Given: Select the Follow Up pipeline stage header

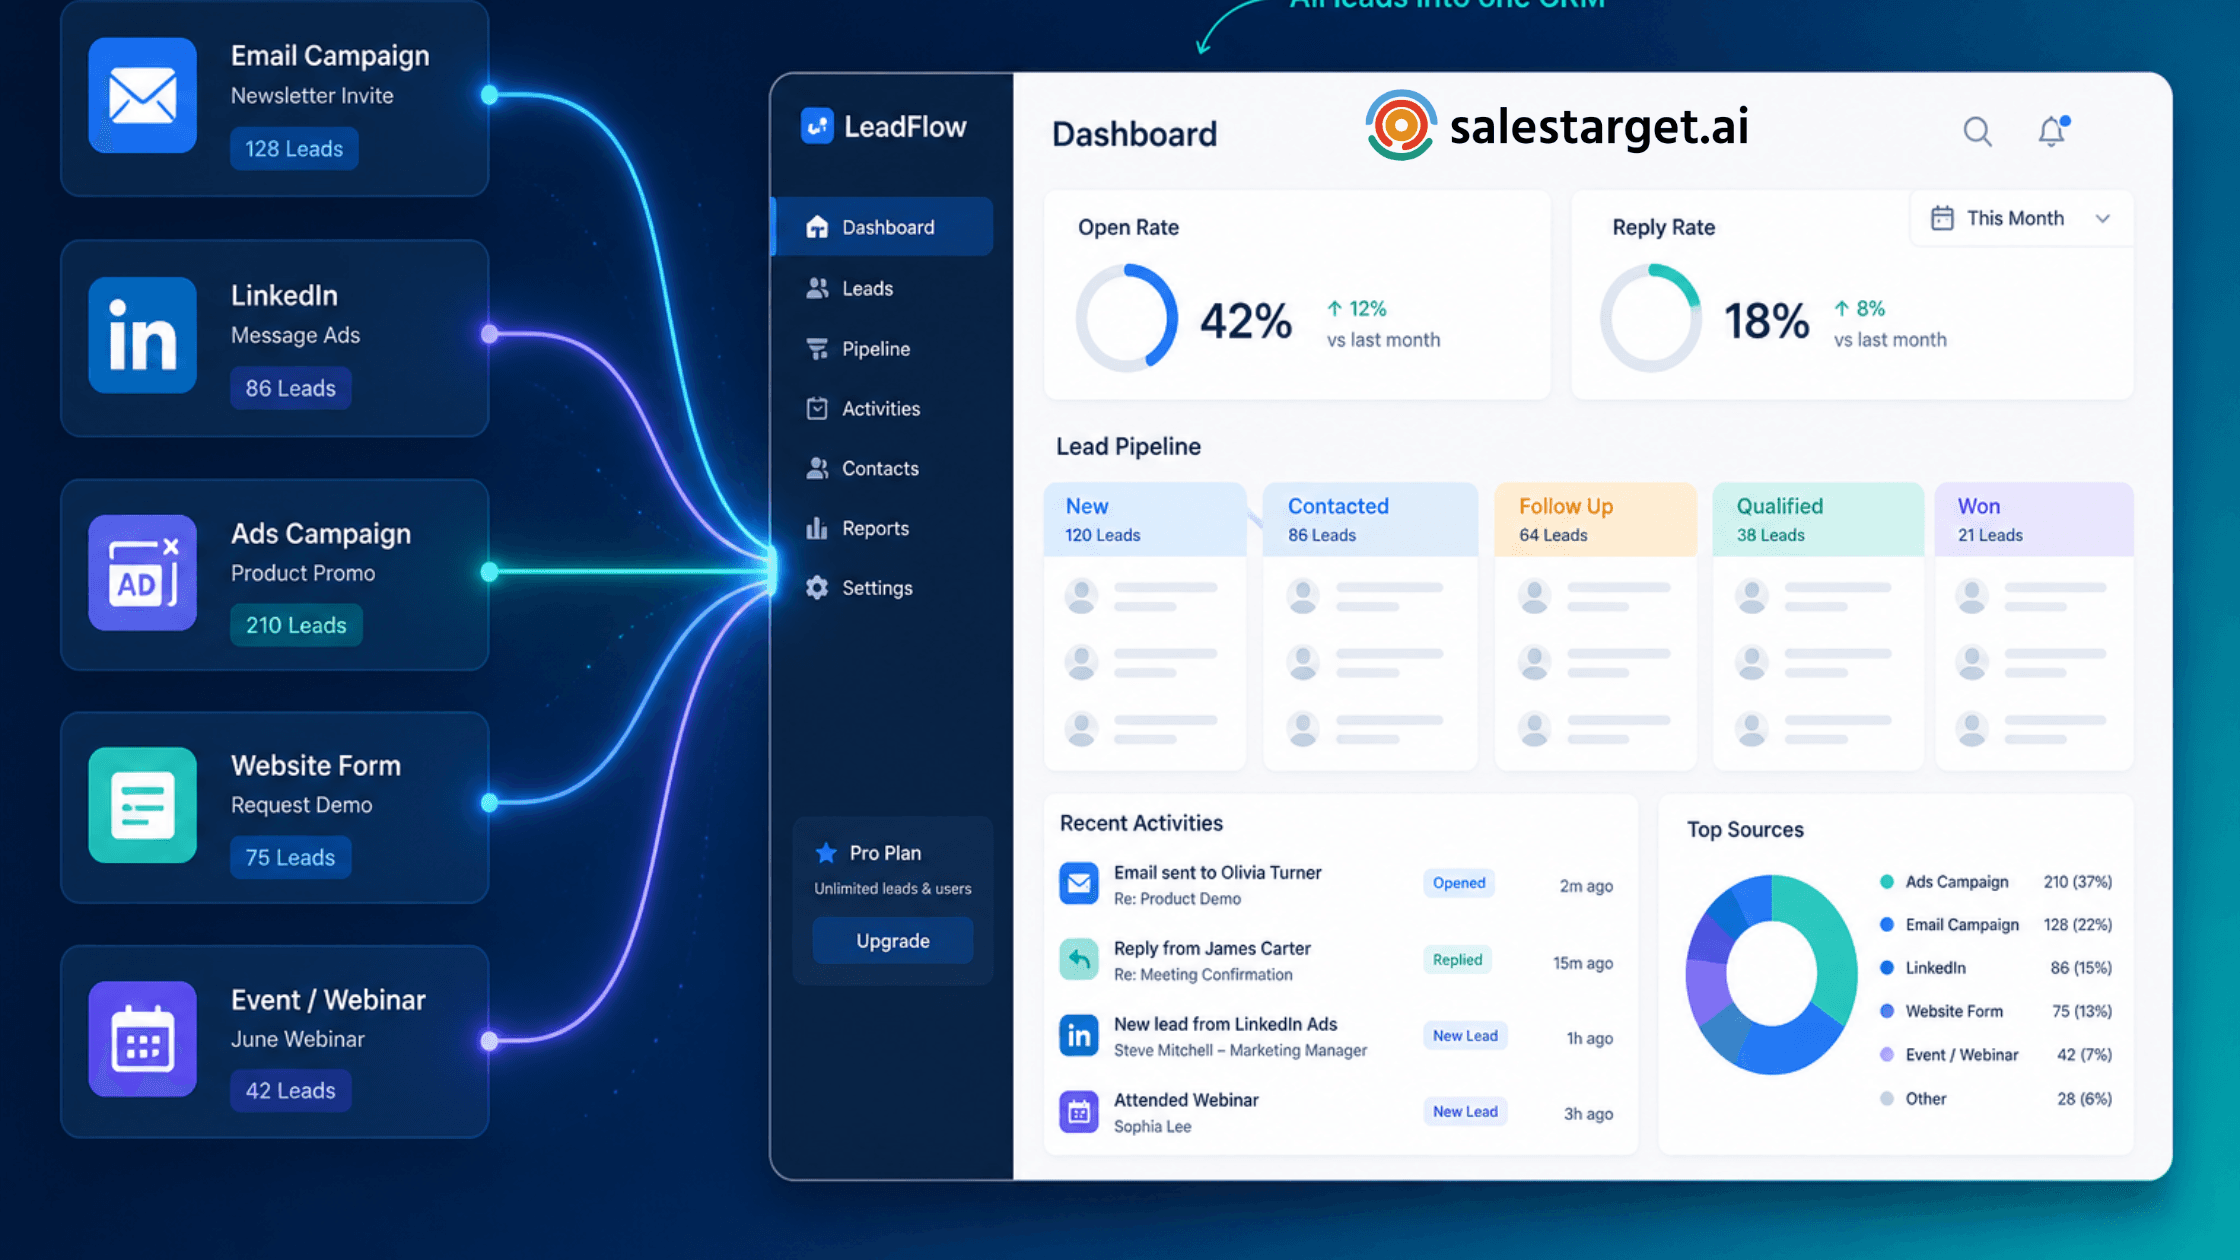Looking at the screenshot, I should [1595, 519].
